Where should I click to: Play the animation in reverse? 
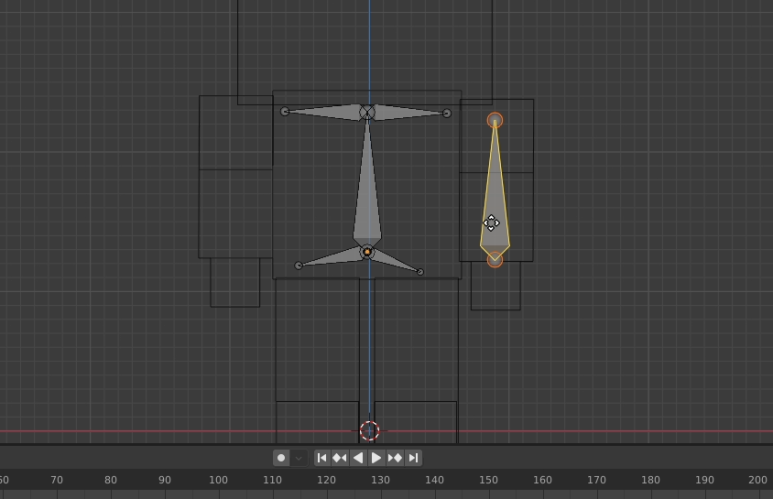click(x=358, y=458)
